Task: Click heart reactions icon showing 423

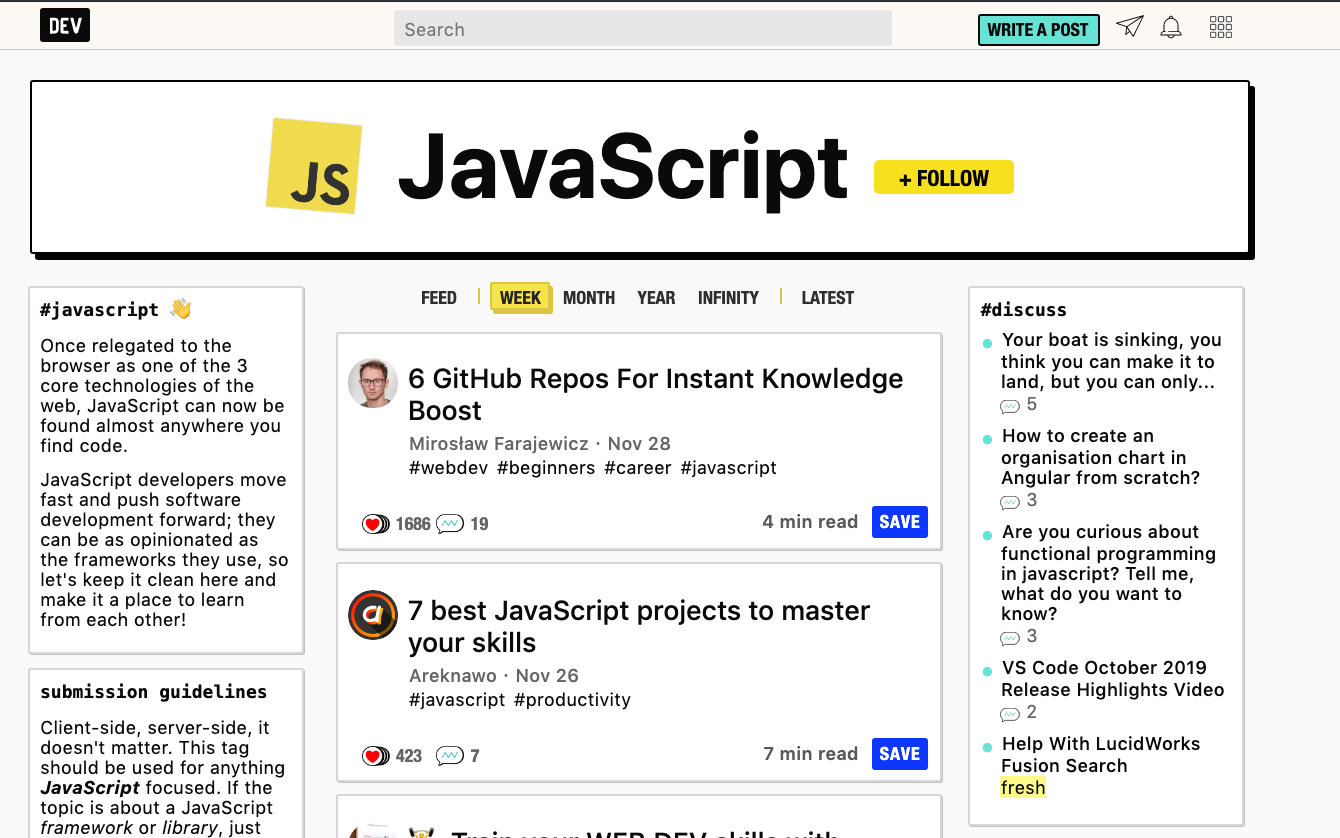Action: point(376,756)
